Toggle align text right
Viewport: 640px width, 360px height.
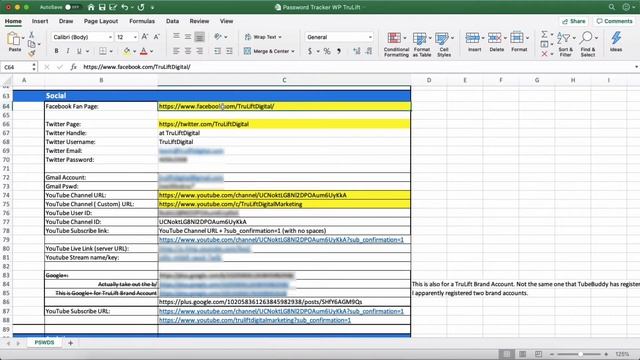[200, 51]
